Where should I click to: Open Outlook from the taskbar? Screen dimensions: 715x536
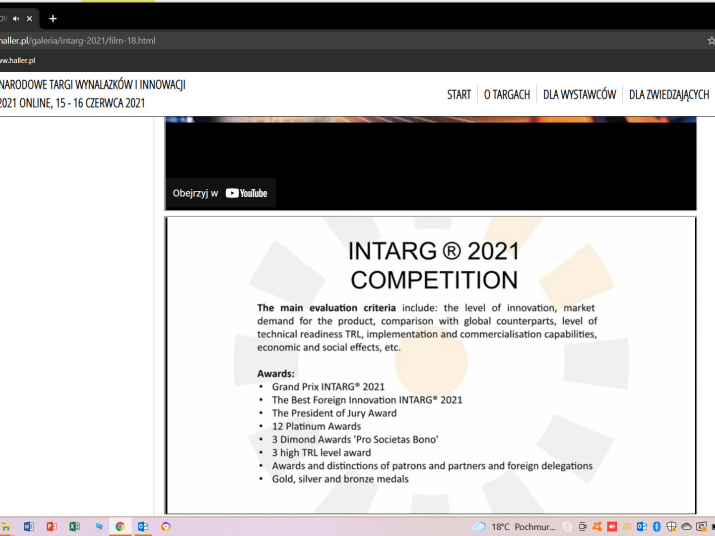click(x=143, y=526)
